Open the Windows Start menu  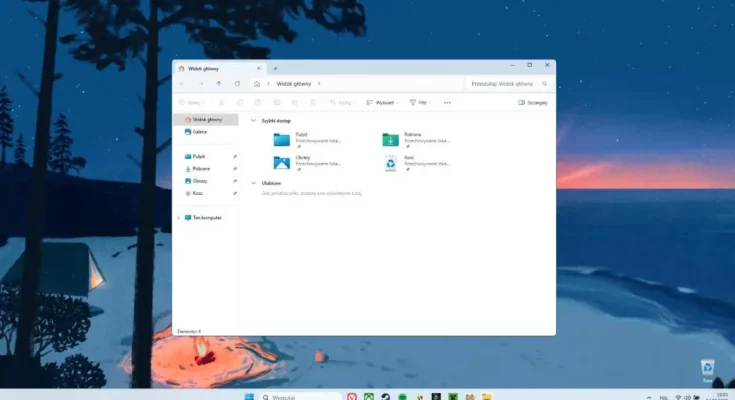point(249,397)
